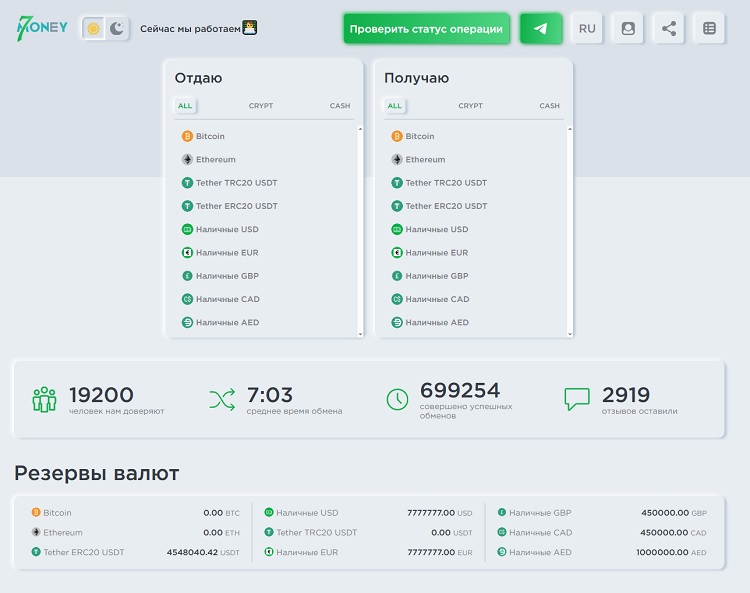The image size is (750, 593).
Task: Select Bitcoin icon in Отдаю list
Action: 186,136
